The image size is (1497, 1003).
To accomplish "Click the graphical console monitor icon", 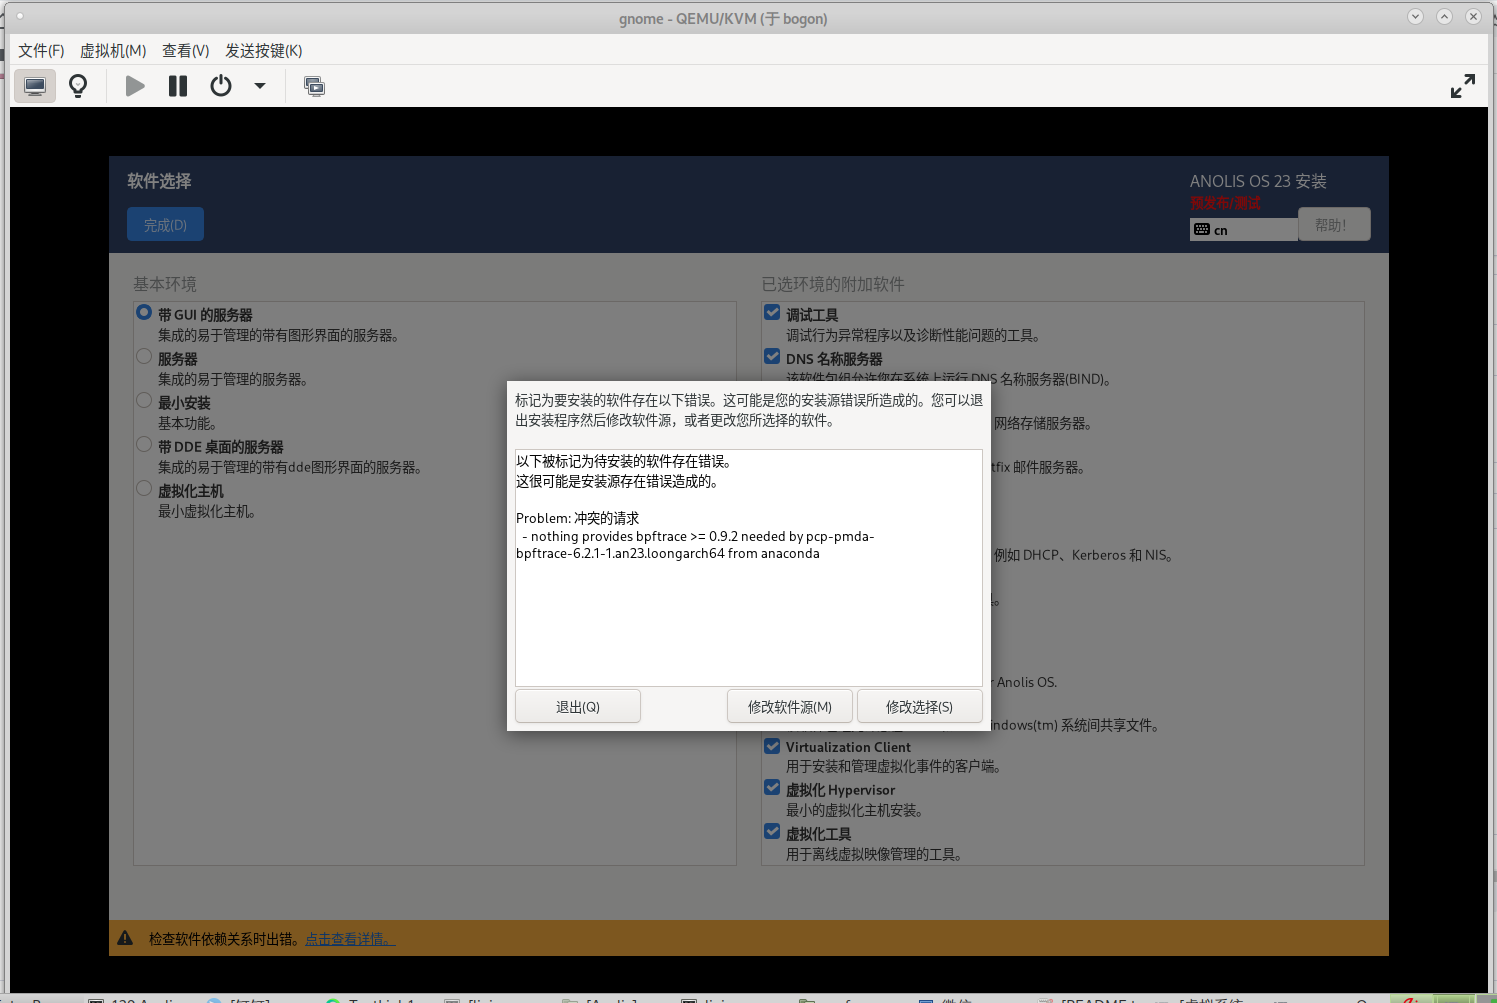I will click(x=35, y=86).
